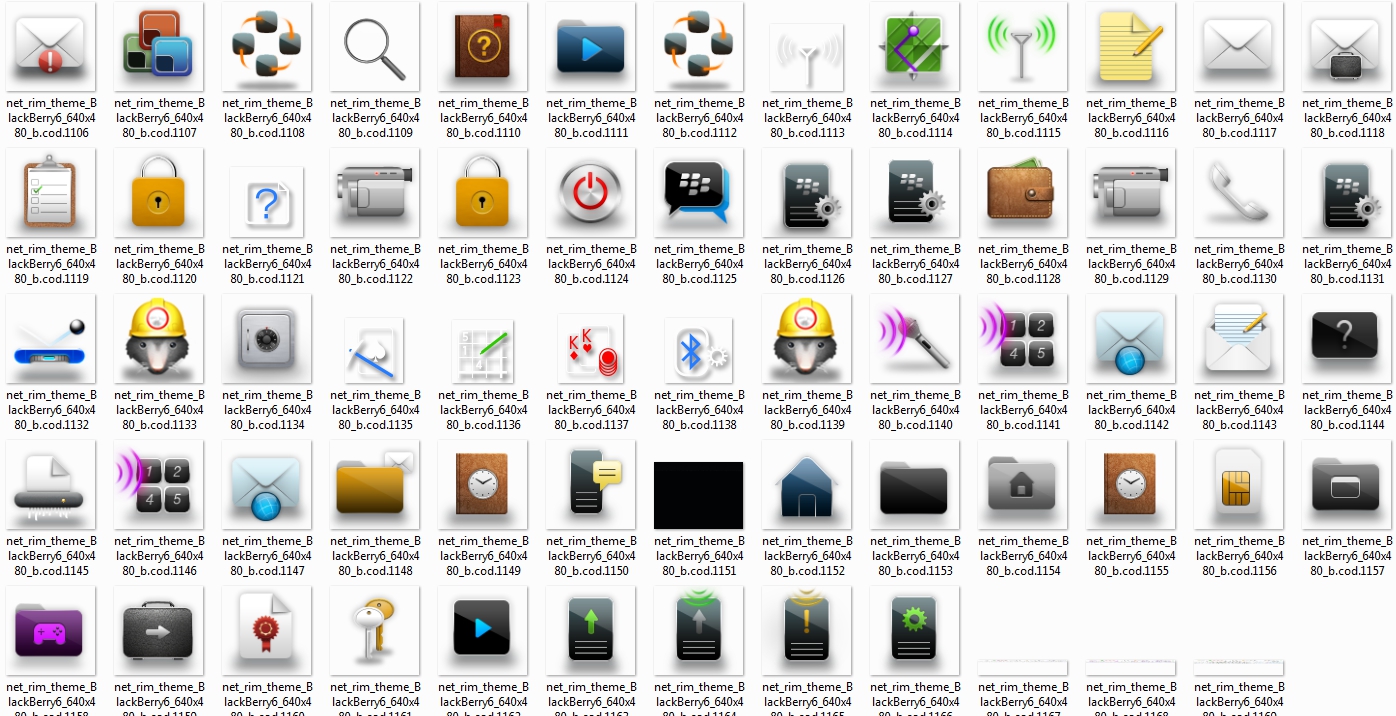Select the envelope with red alert icon, file 1106
Image resolution: width=1396 pixels, height=716 pixels.
(51, 46)
